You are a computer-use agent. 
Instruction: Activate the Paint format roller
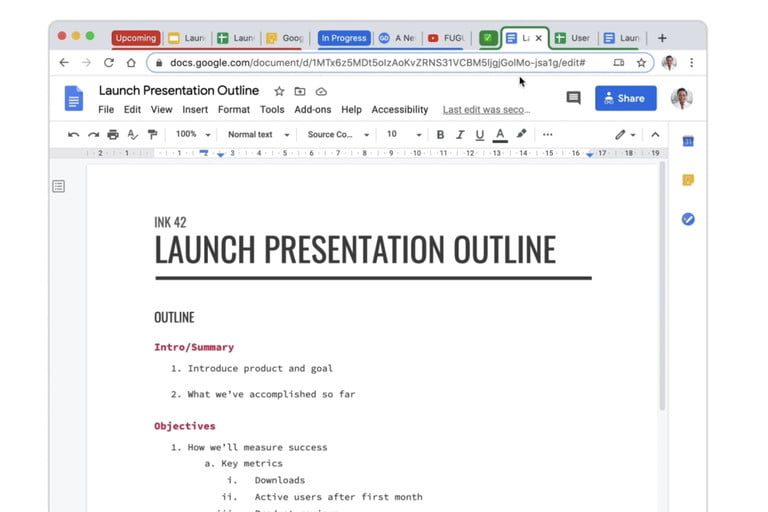pyautogui.click(x=152, y=135)
